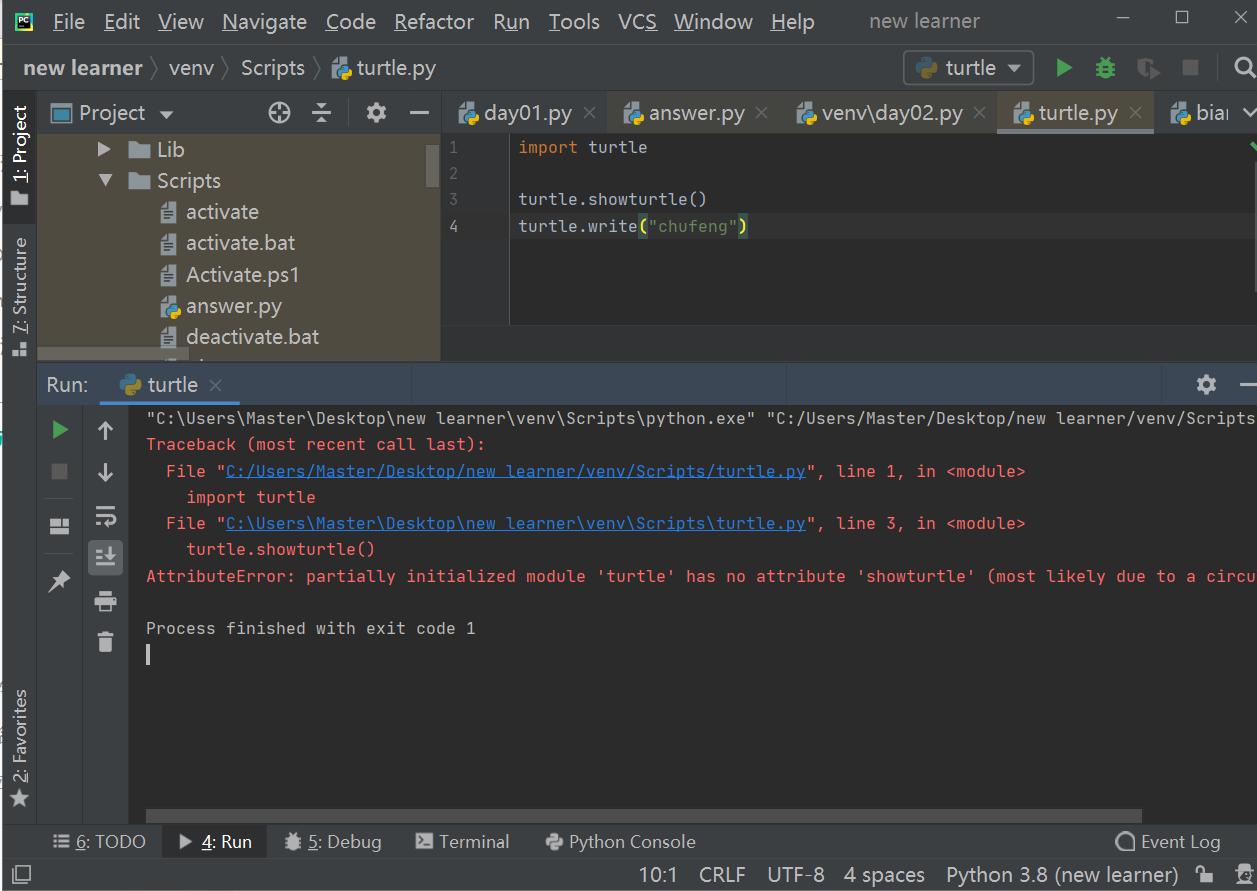Screen dimensions: 1257x891
Task: Stop process in Run panel
Action: pyautogui.click(x=60, y=471)
